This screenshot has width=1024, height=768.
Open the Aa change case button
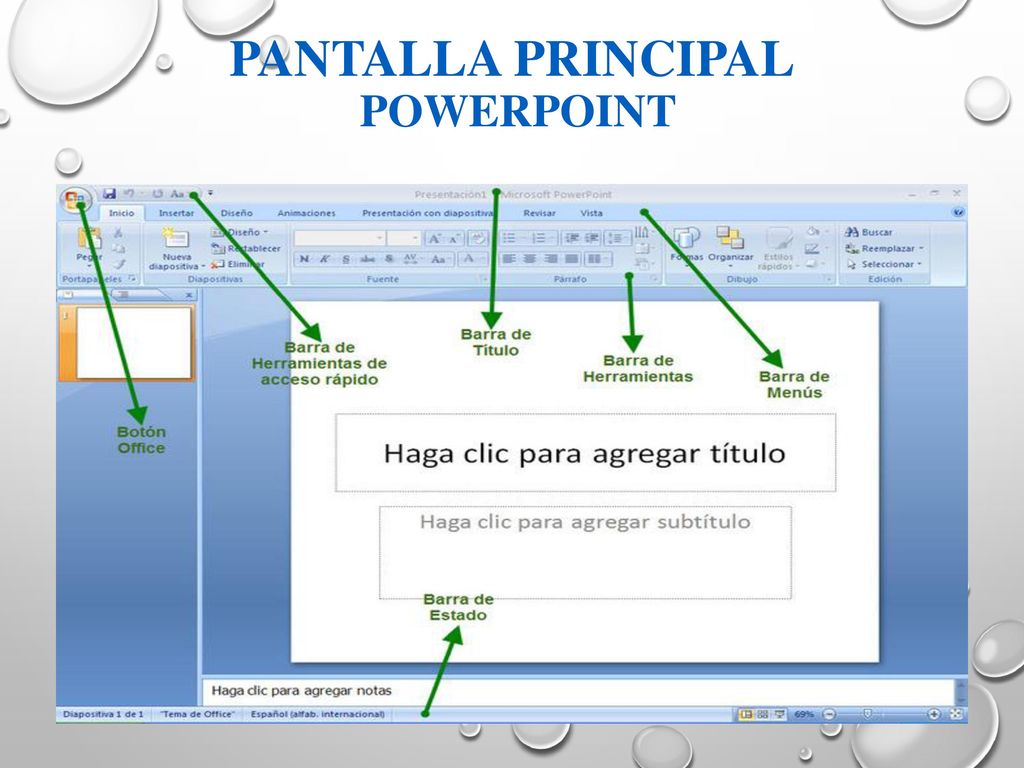440,259
